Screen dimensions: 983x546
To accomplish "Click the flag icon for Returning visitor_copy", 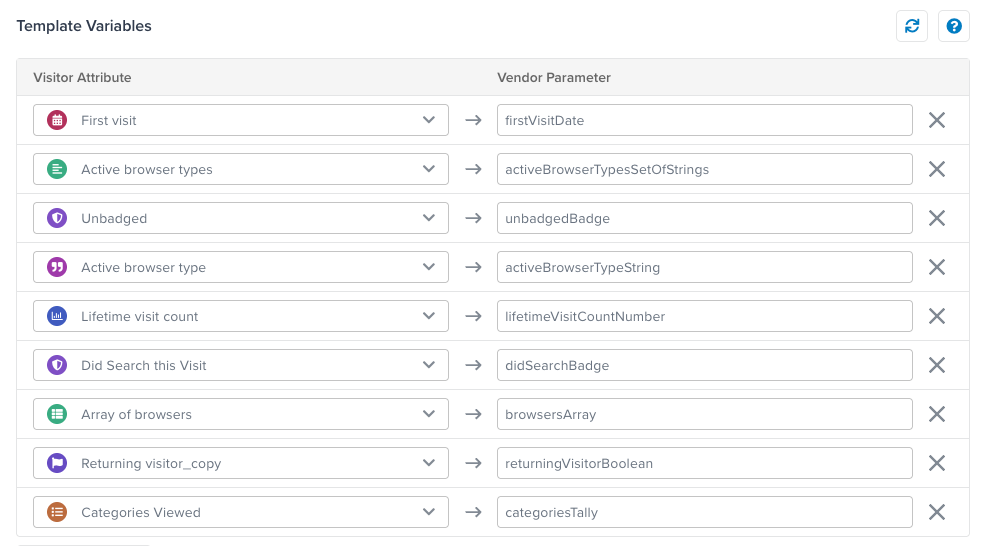I will 57,463.
